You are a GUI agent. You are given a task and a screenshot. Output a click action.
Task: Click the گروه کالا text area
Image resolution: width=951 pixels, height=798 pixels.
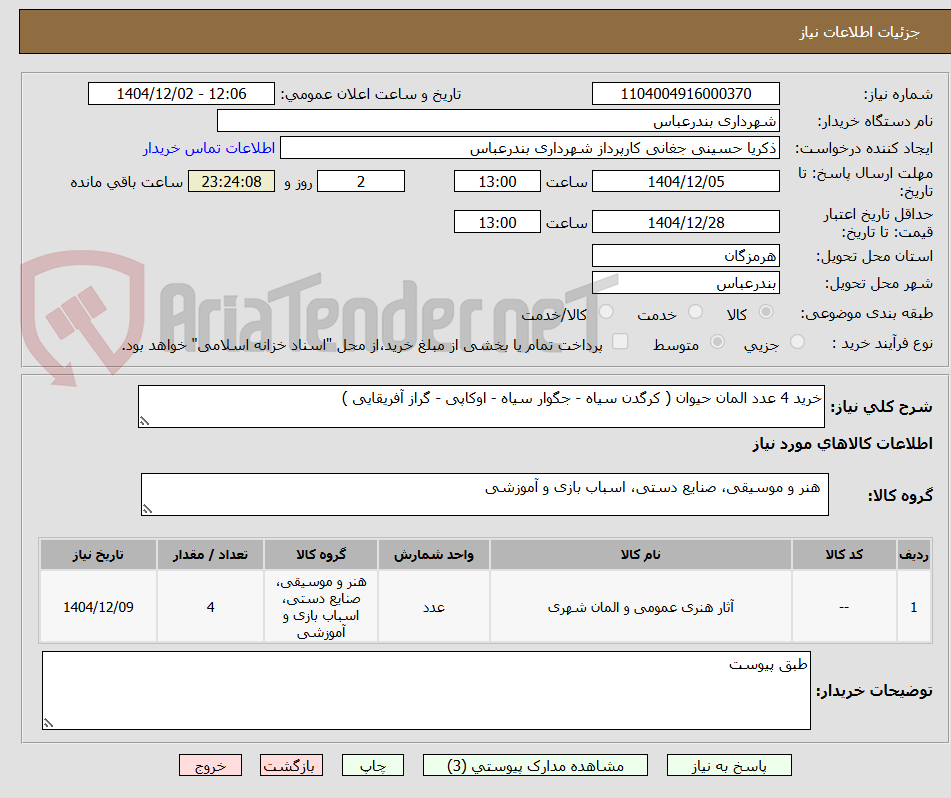point(485,494)
